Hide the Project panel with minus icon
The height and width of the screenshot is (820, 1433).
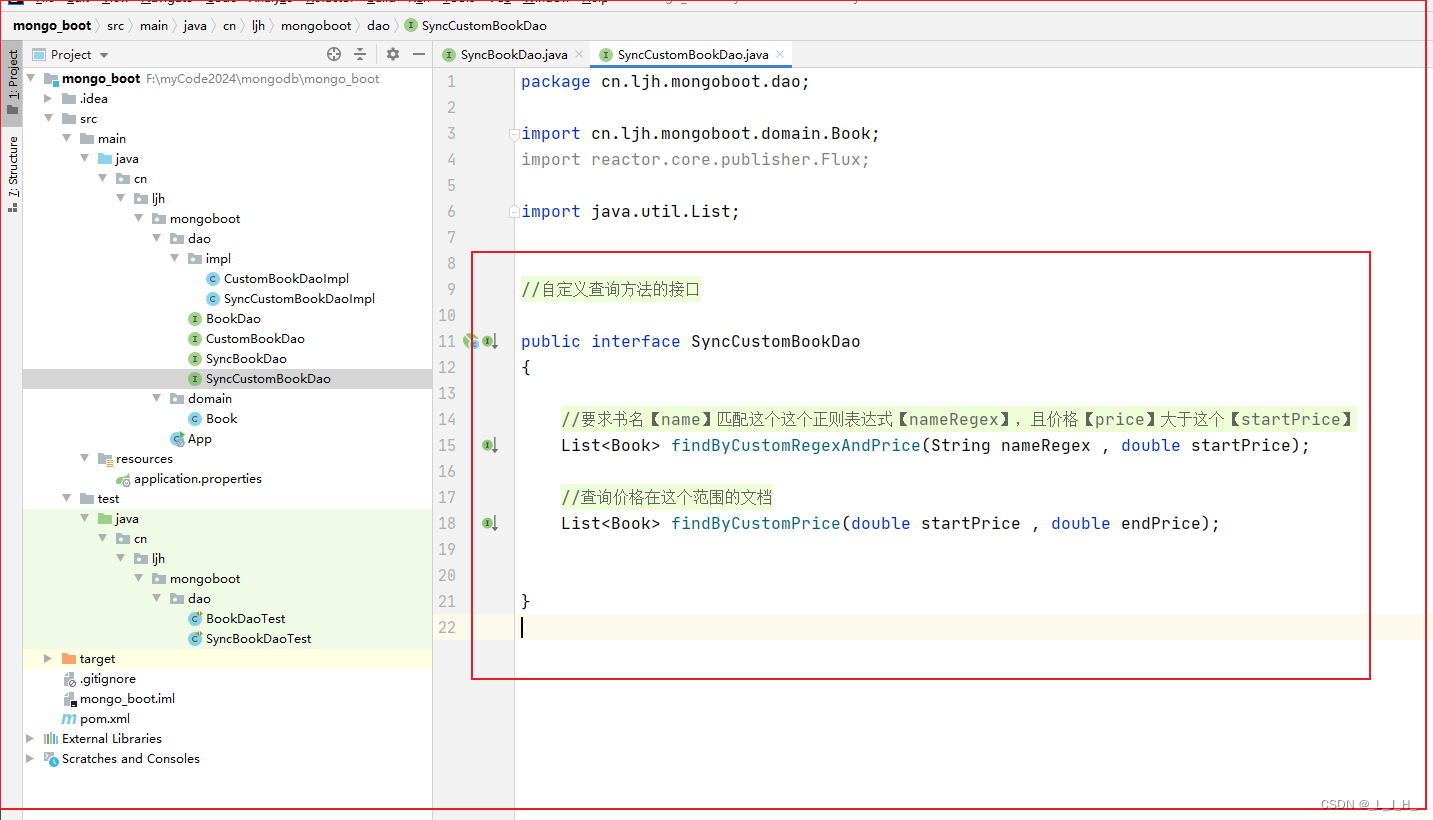(420, 54)
